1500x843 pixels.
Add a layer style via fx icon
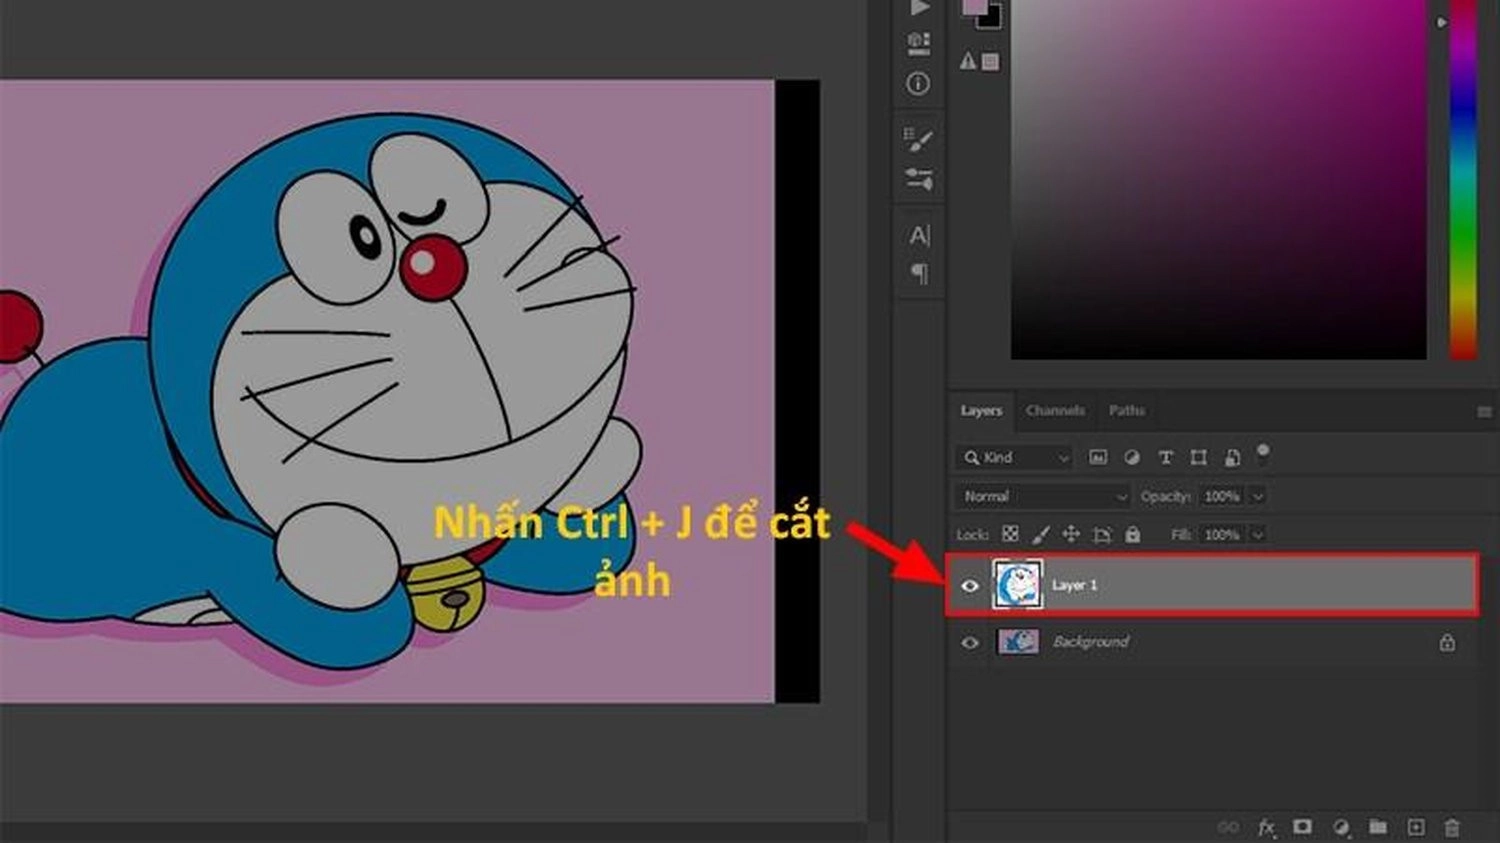tap(1266, 828)
